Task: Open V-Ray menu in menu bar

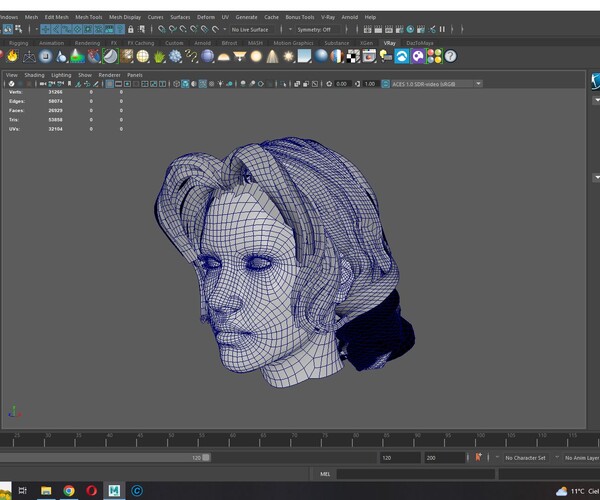Action: tap(328, 17)
